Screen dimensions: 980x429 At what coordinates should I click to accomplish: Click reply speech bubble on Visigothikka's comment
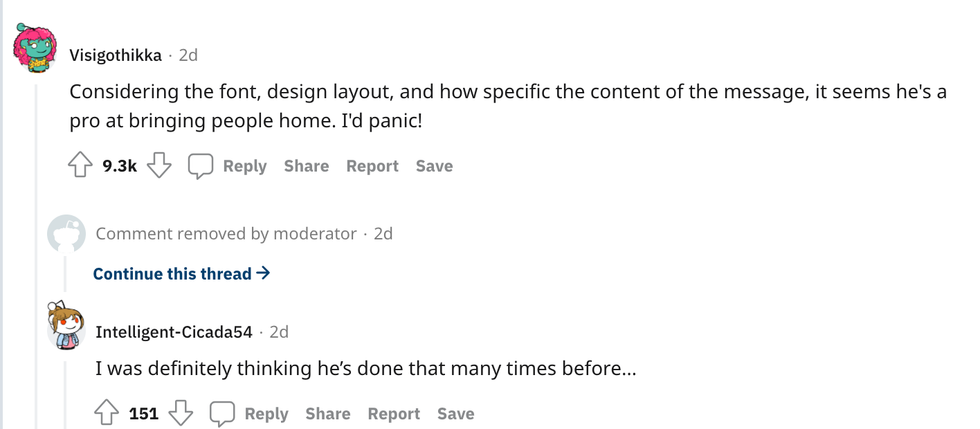tap(201, 166)
